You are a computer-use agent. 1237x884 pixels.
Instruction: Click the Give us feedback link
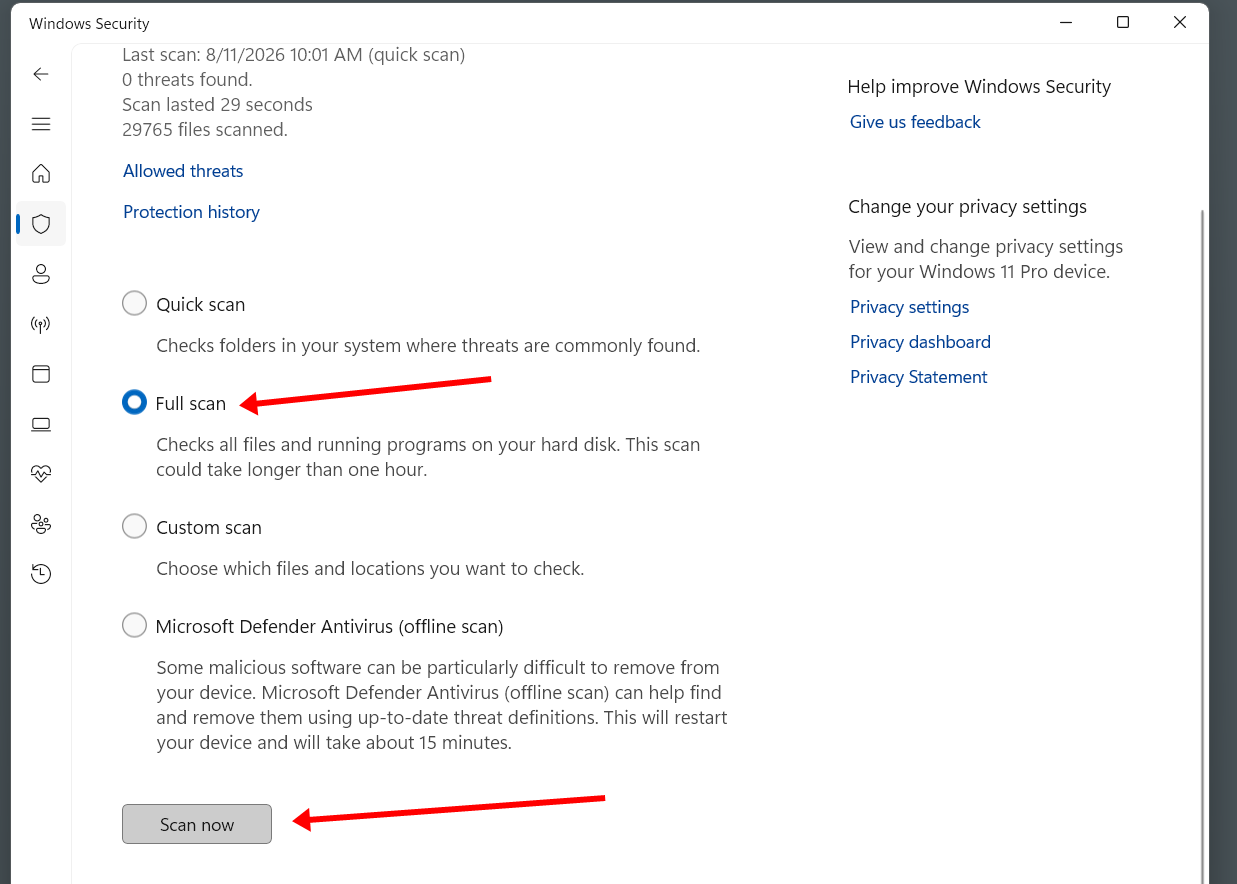(x=915, y=122)
